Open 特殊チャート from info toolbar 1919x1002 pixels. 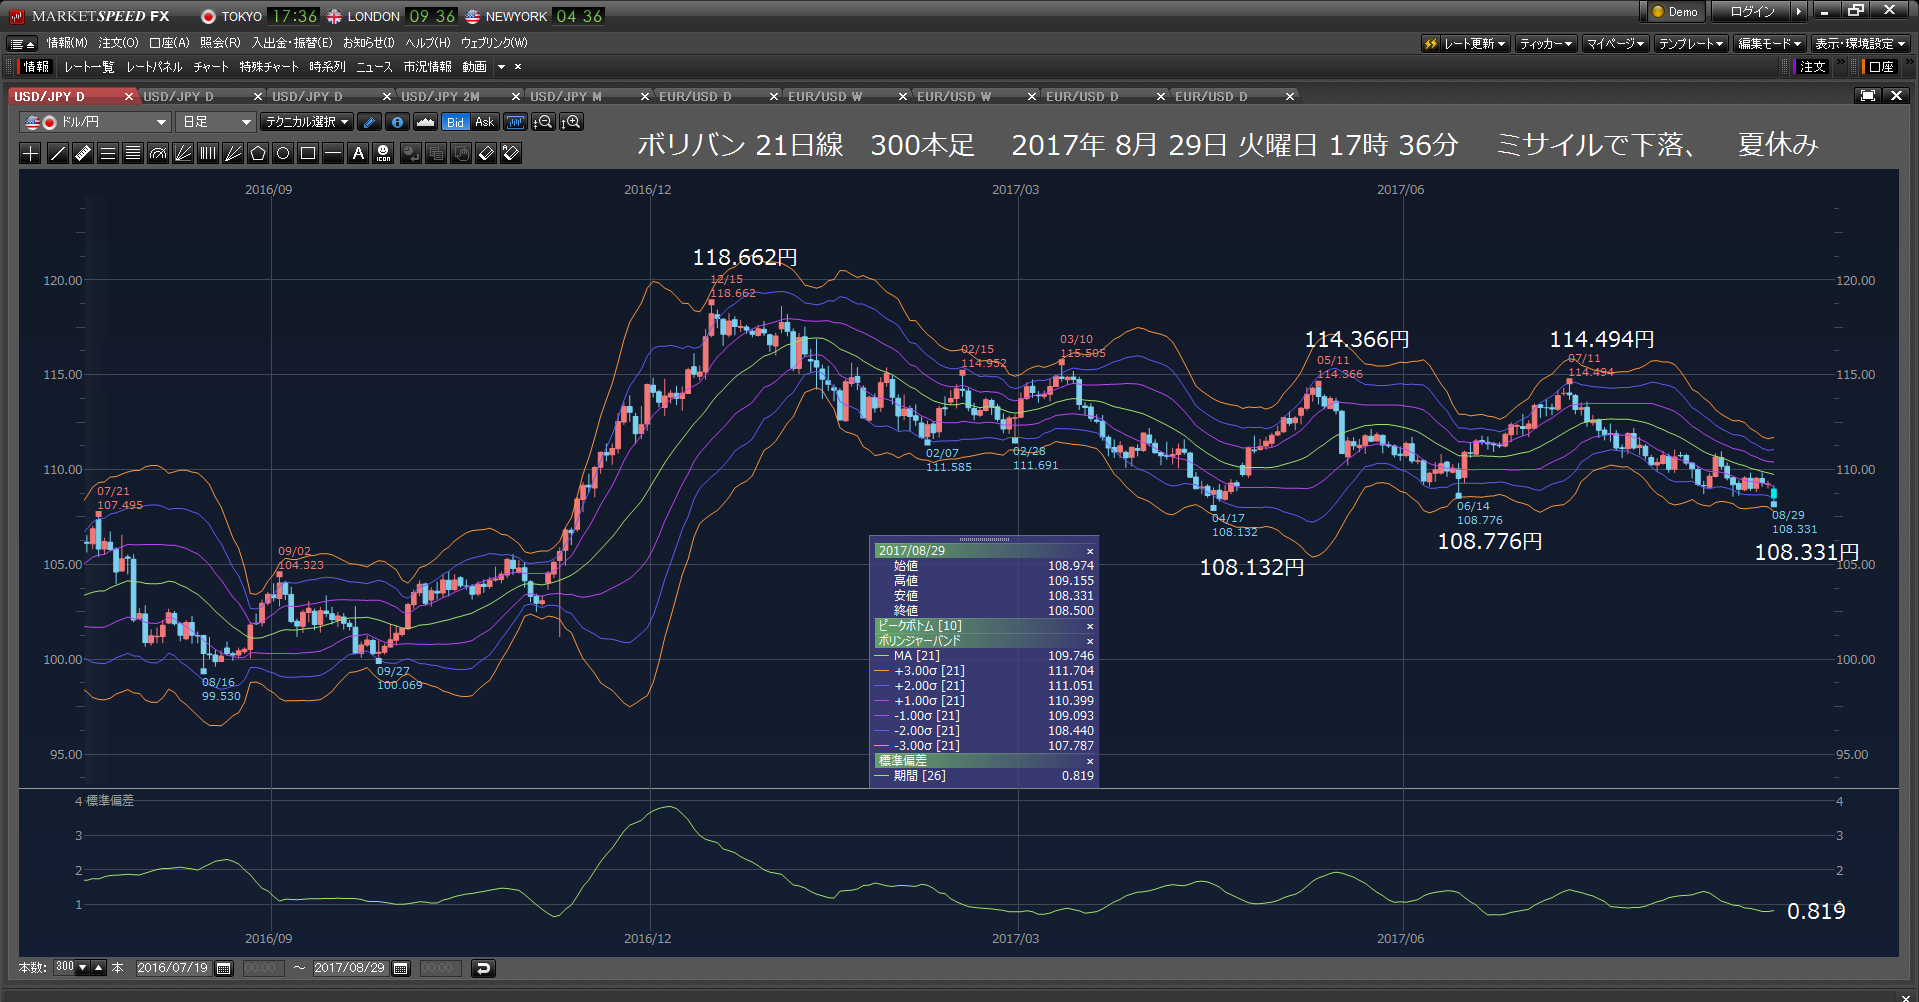[269, 67]
